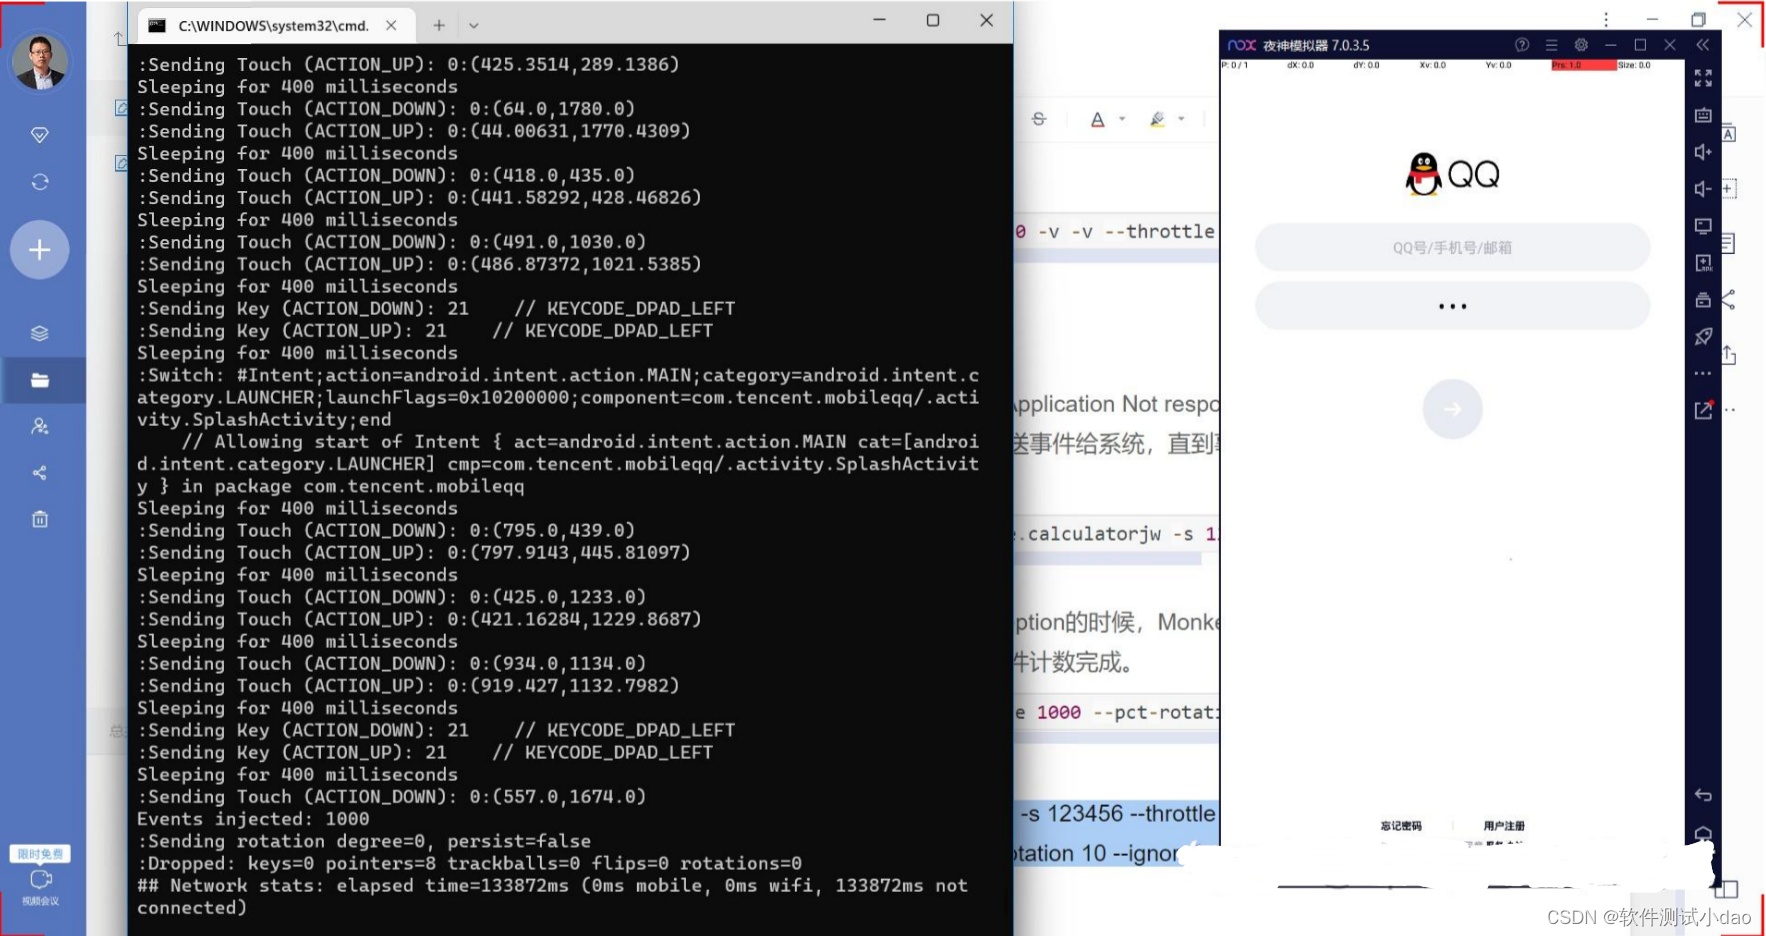Open the contacts person icon in sidebar
Screen dimensions: 1766x936
tap(40, 426)
